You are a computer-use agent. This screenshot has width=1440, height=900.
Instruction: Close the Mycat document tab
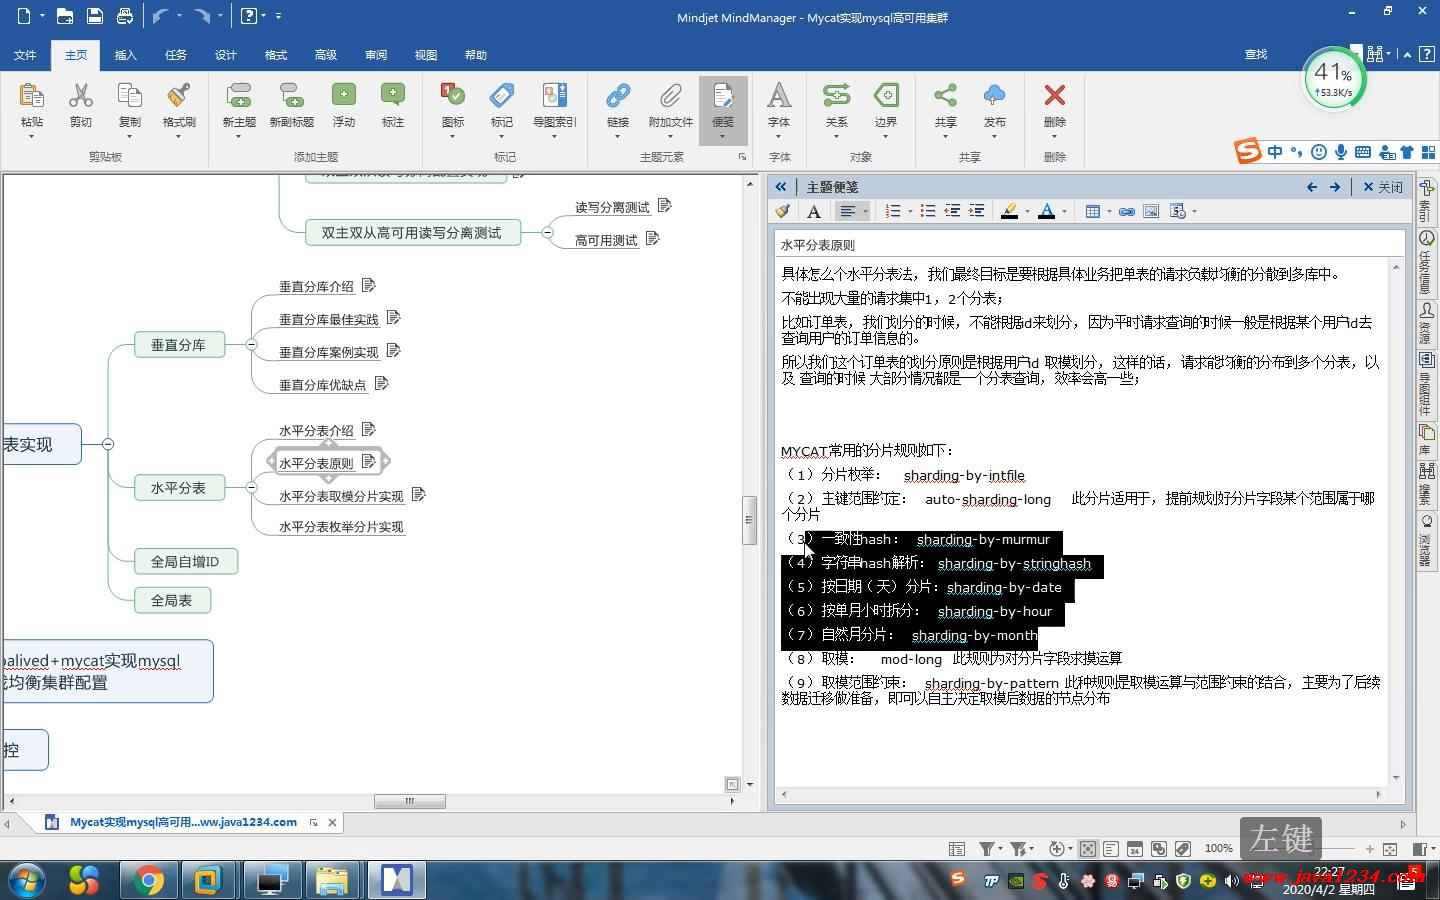pyautogui.click(x=333, y=822)
